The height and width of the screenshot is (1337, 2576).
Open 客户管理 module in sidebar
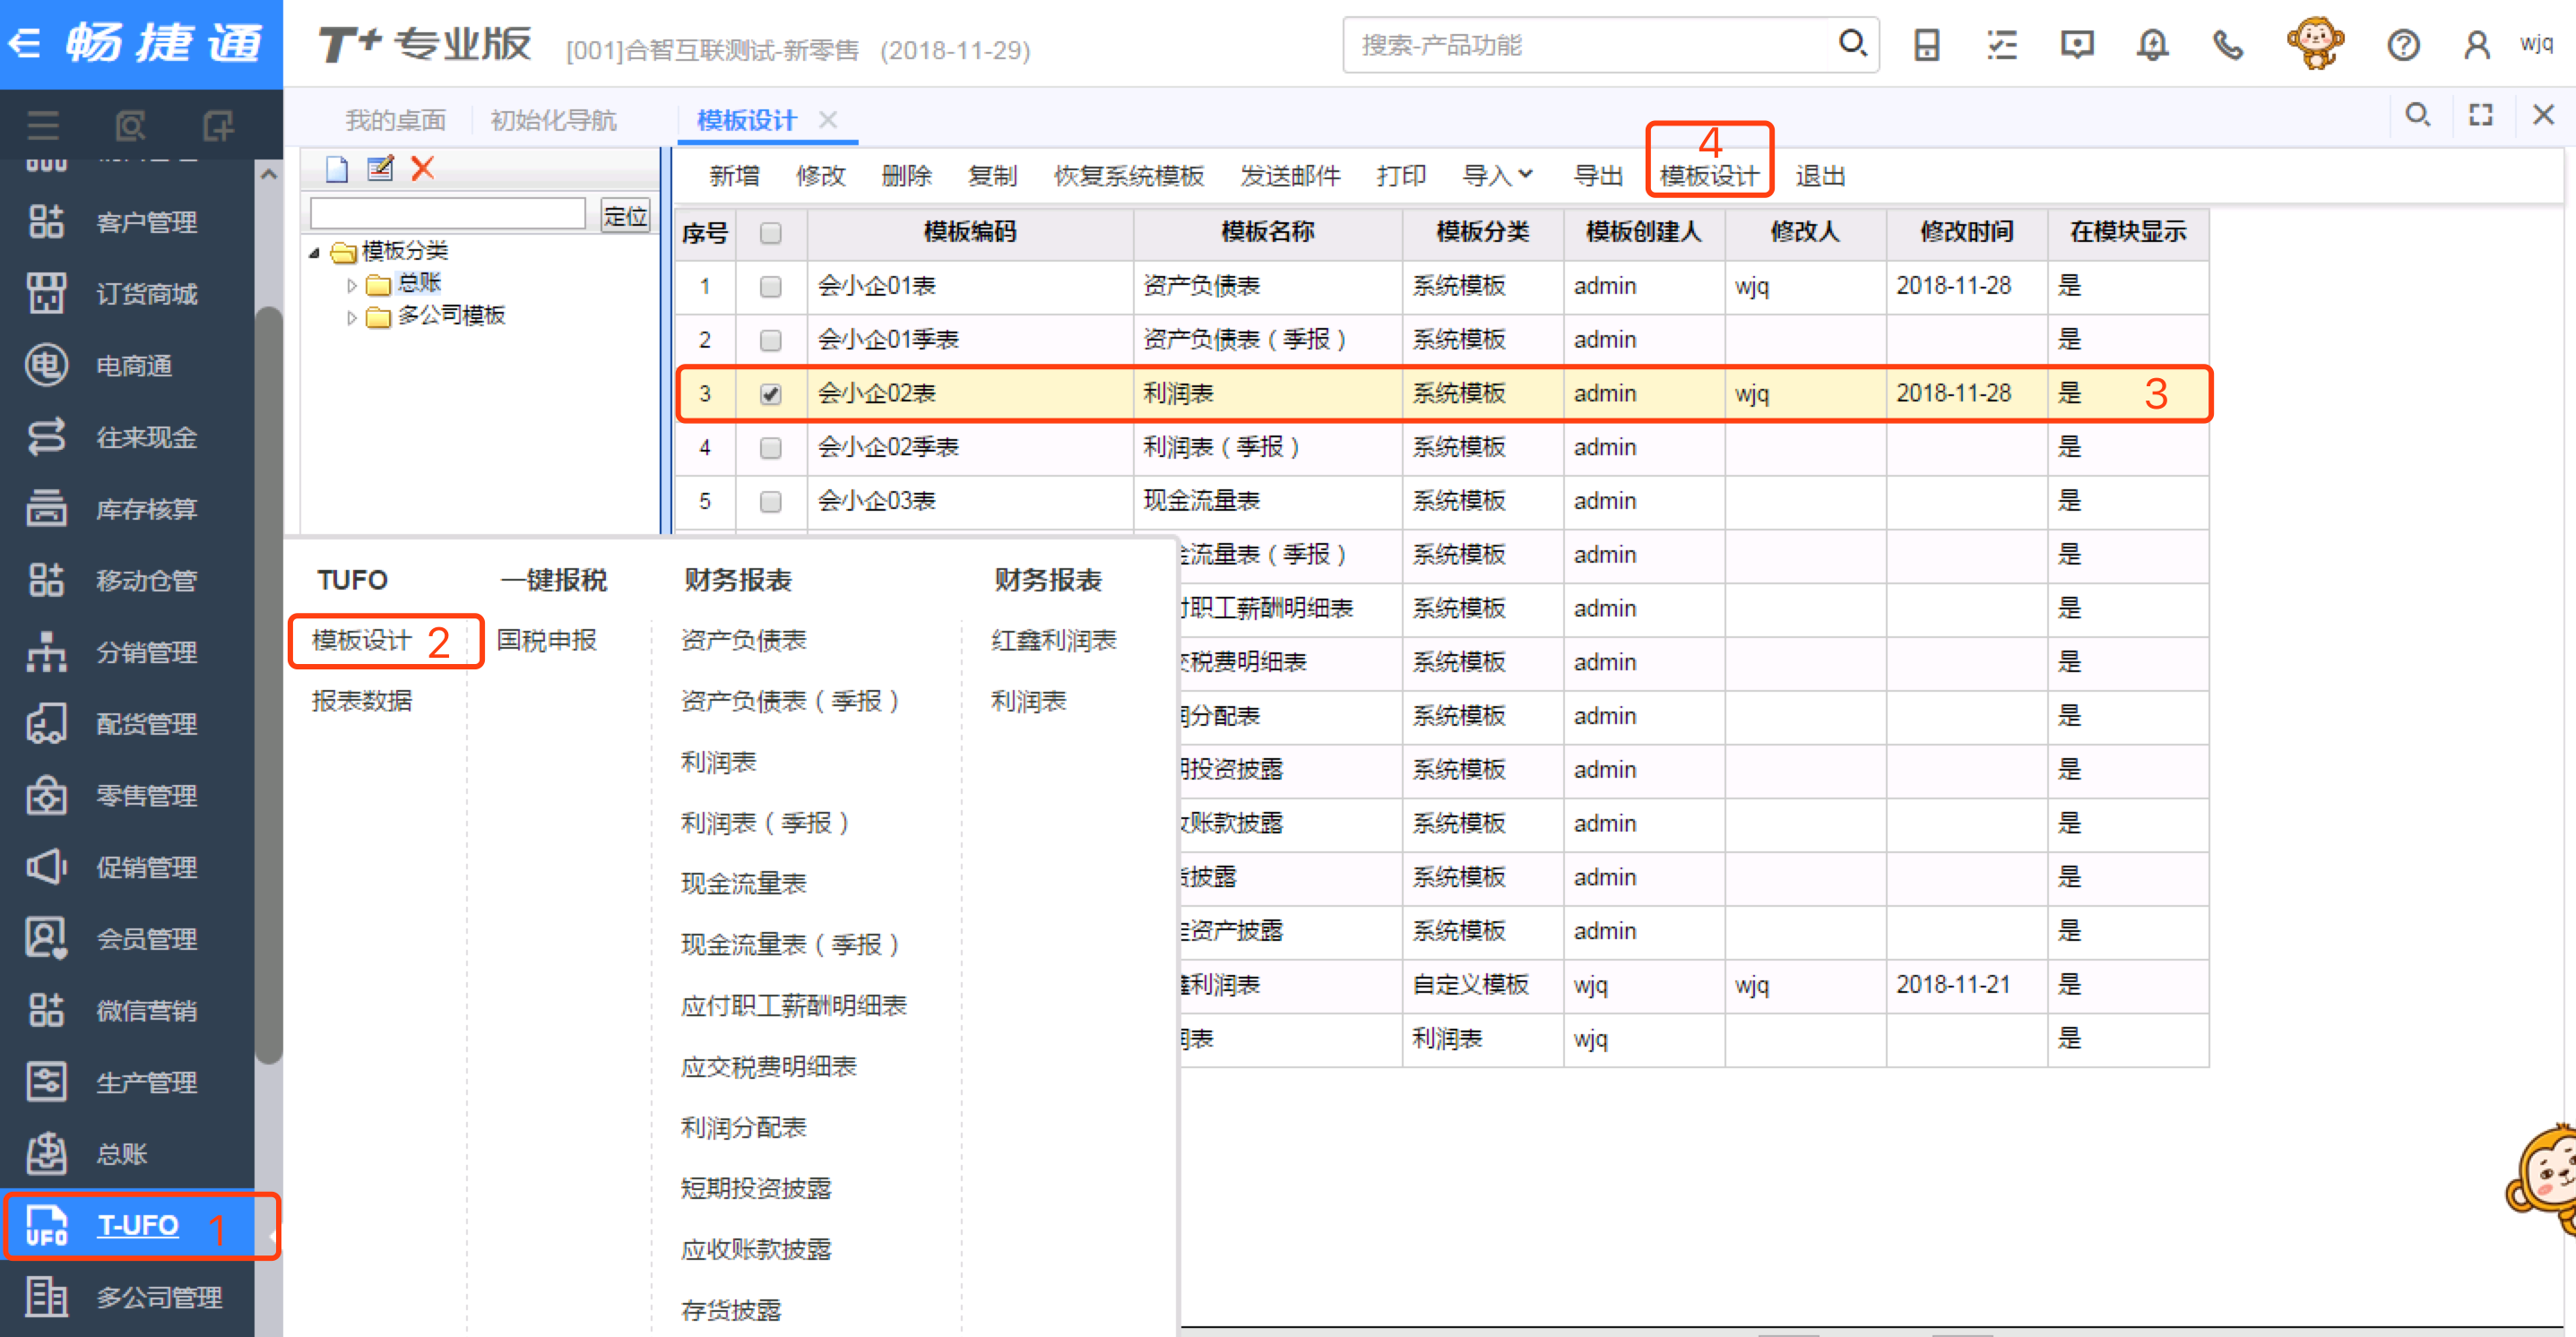coord(127,222)
